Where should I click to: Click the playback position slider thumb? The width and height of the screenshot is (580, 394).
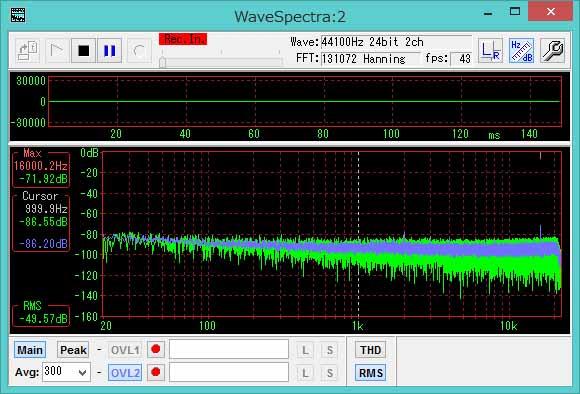pos(162,63)
